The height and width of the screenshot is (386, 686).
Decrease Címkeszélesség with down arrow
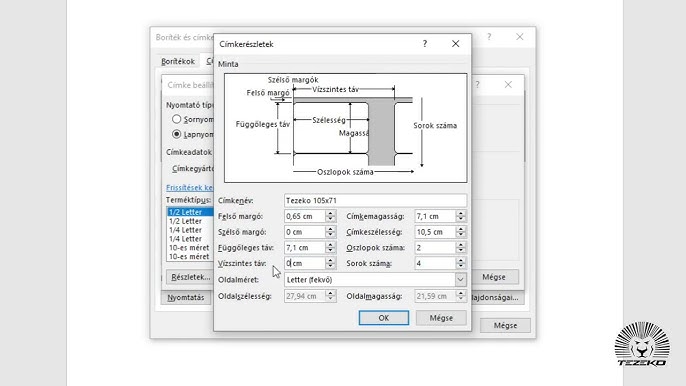tap(461, 235)
